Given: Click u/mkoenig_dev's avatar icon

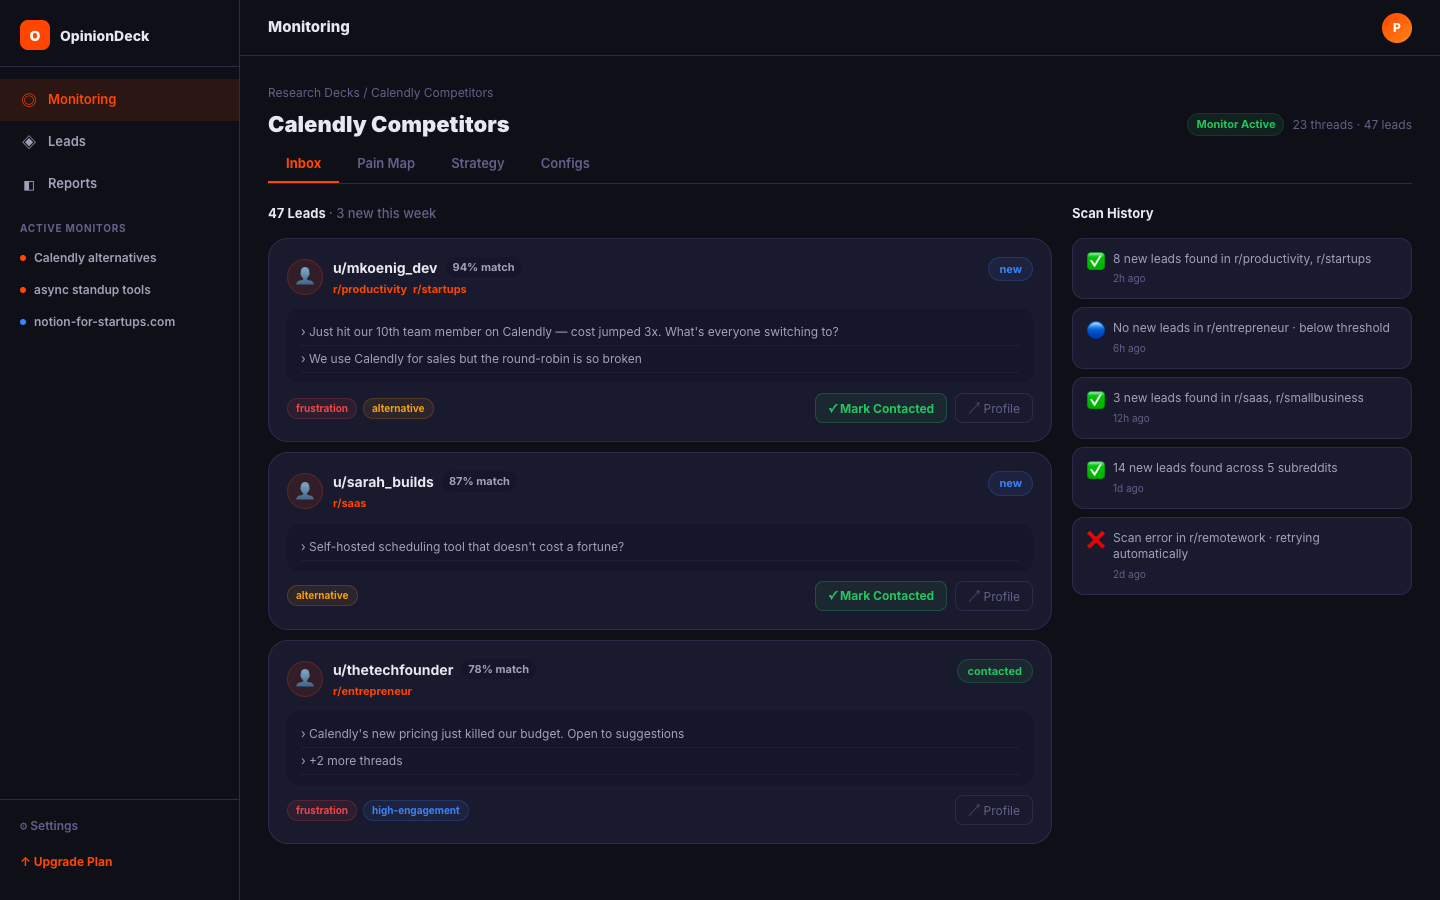Looking at the screenshot, I should (x=305, y=277).
